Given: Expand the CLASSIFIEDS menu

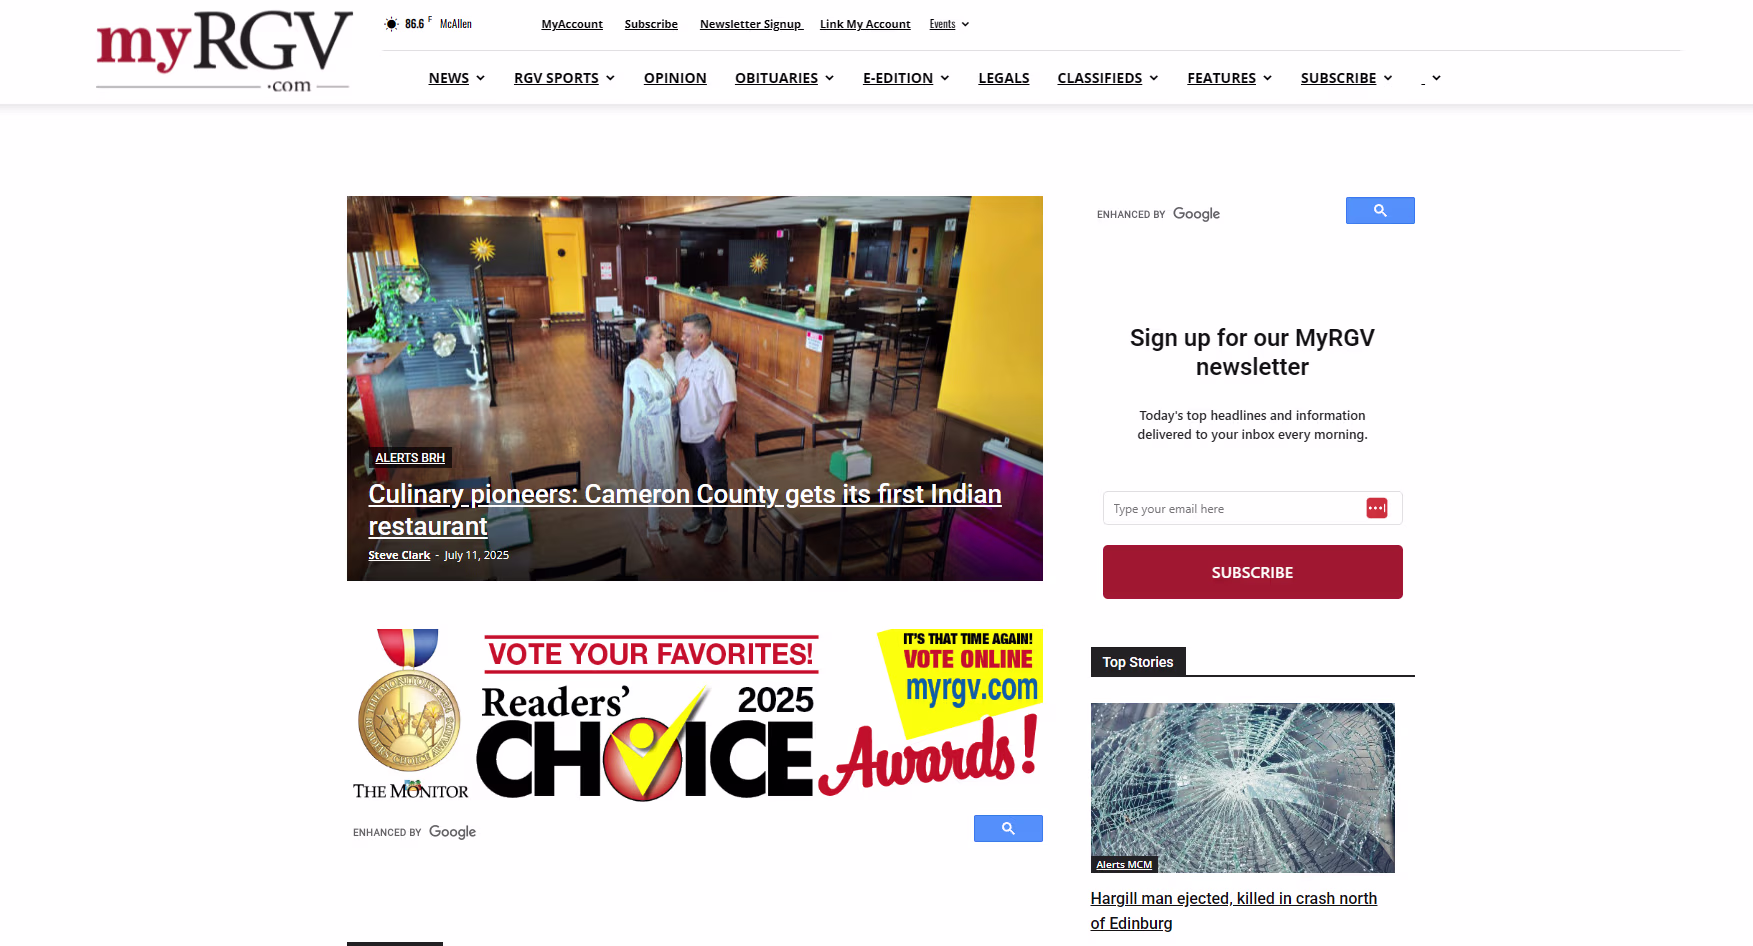Looking at the screenshot, I should click(x=1107, y=78).
